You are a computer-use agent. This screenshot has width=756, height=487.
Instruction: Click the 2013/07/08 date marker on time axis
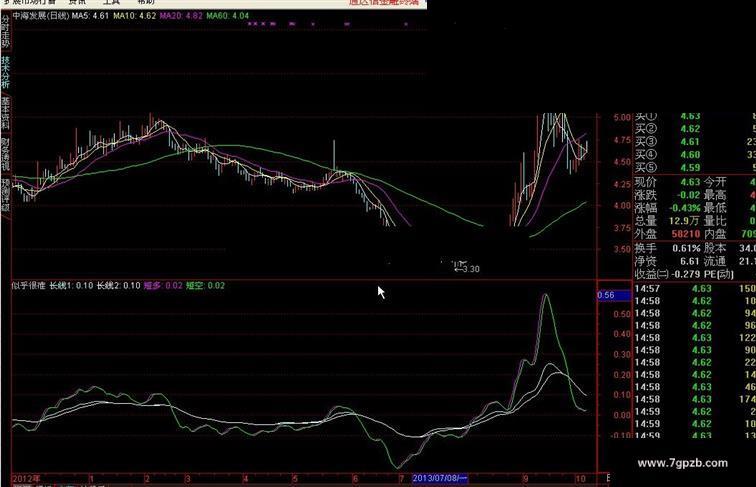click(x=440, y=478)
